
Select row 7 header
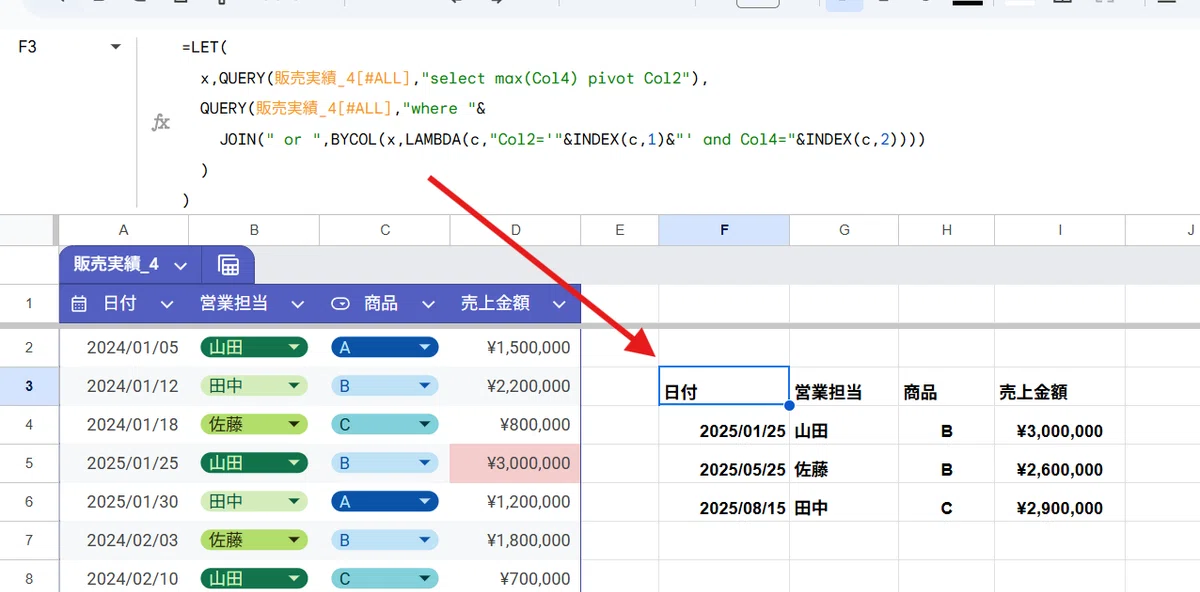(x=29, y=540)
